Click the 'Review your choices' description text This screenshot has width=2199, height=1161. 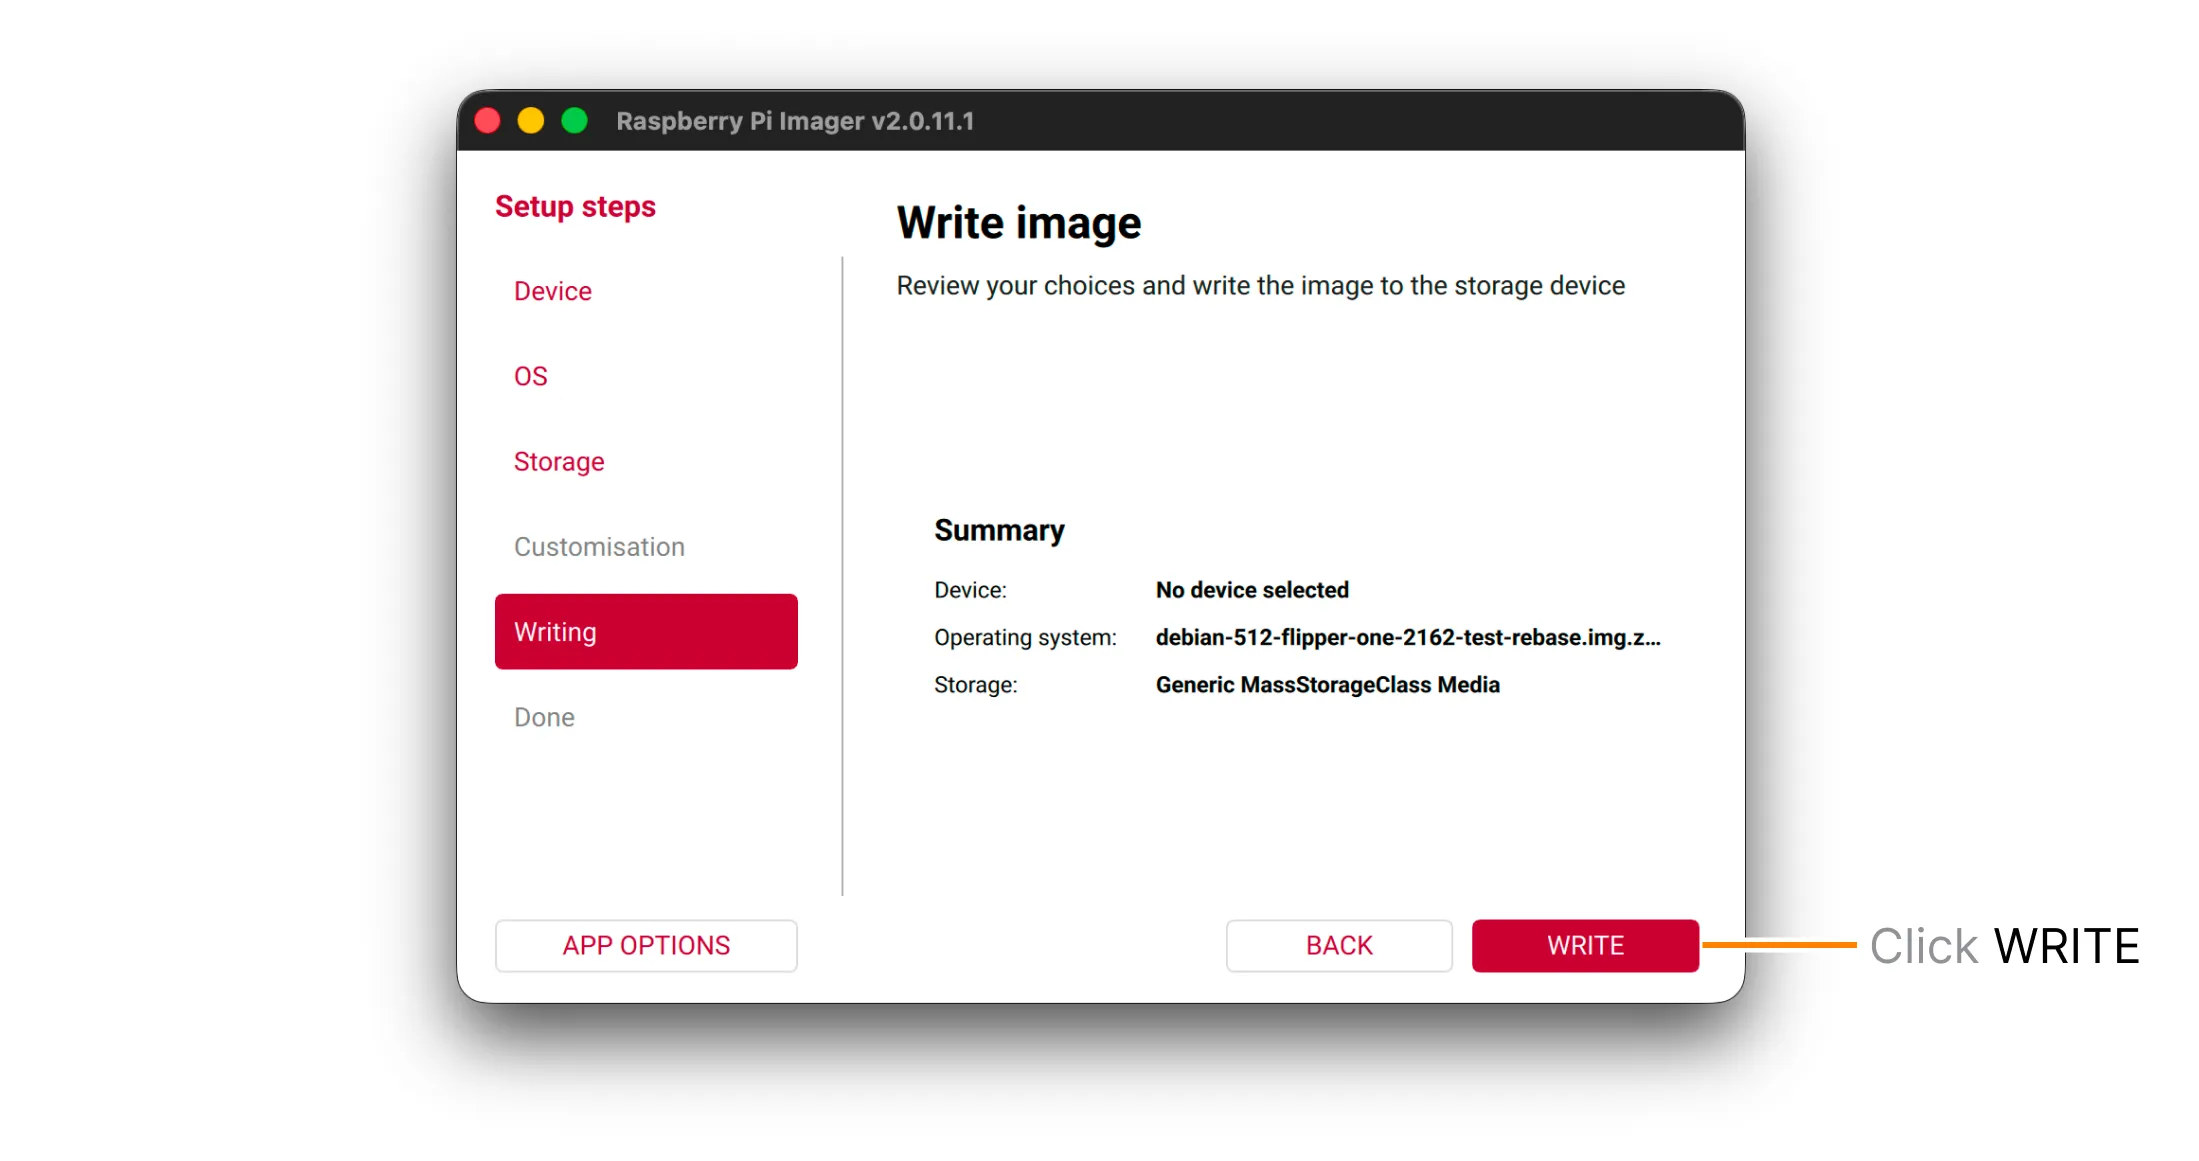pyautogui.click(x=1261, y=286)
